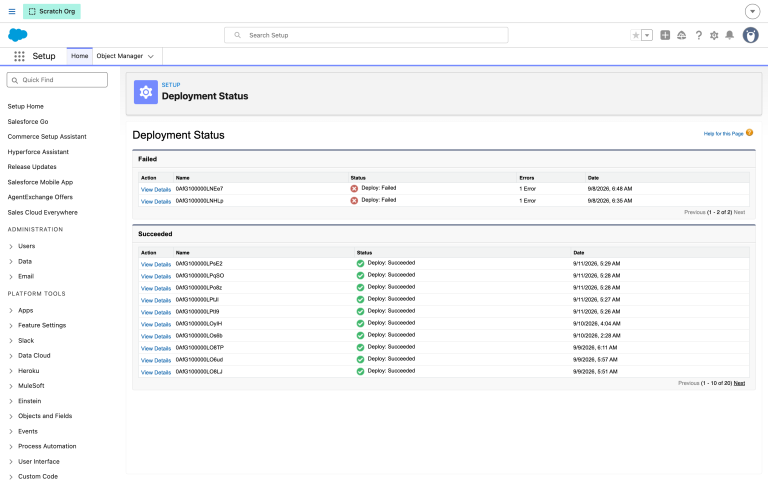The height and width of the screenshot is (480, 768).
Task: View Details for failed deployment 0AfG100000LNHLp
Action: (156, 201)
